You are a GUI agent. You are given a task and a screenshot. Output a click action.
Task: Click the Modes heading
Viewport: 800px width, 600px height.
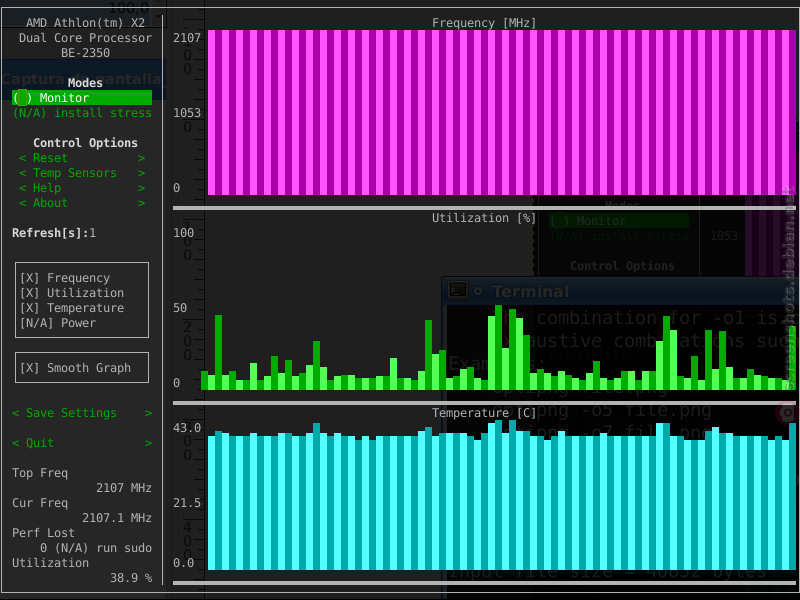(85, 83)
